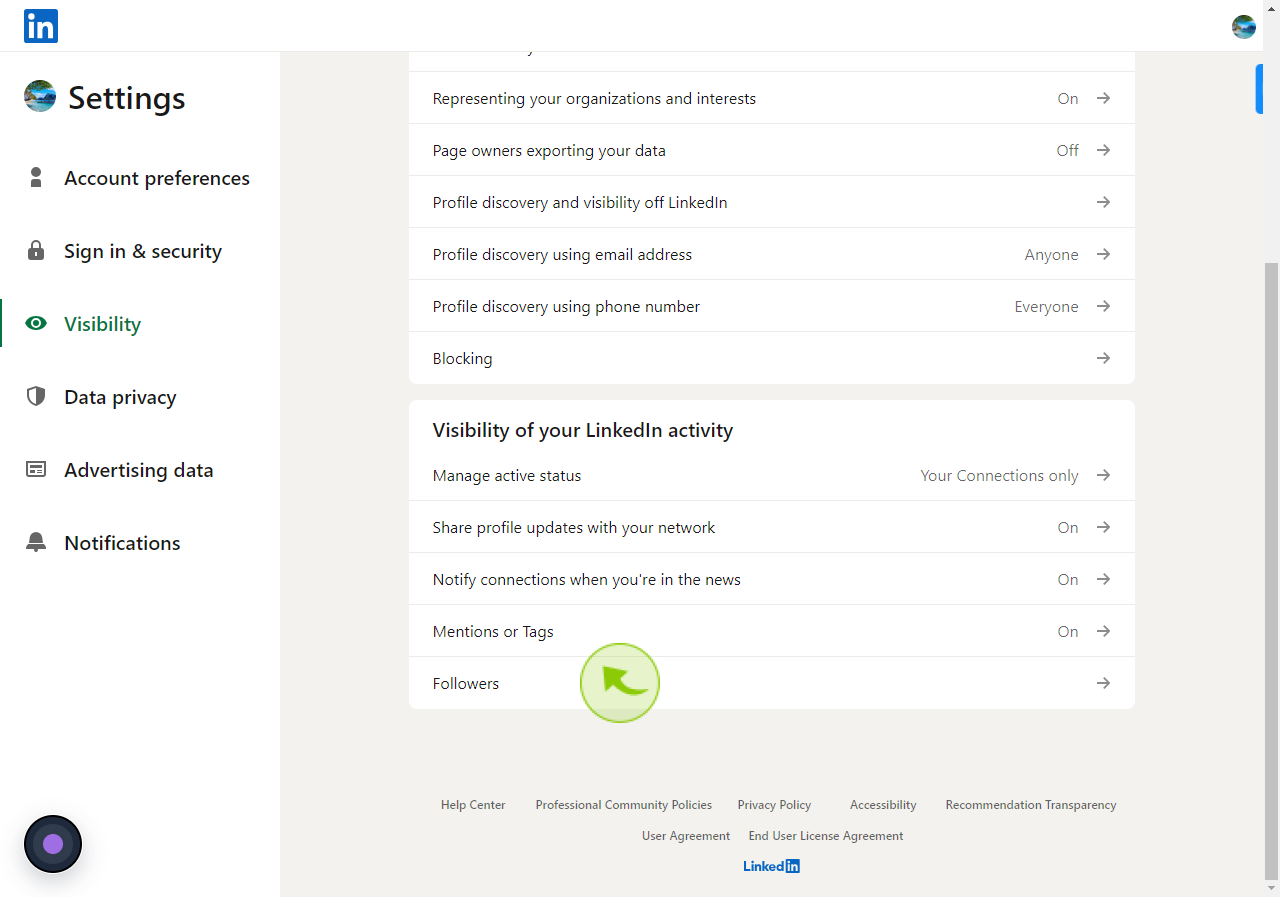Viewport: 1280px width, 897px height.
Task: Open Accessibility footer link
Action: coord(883,805)
